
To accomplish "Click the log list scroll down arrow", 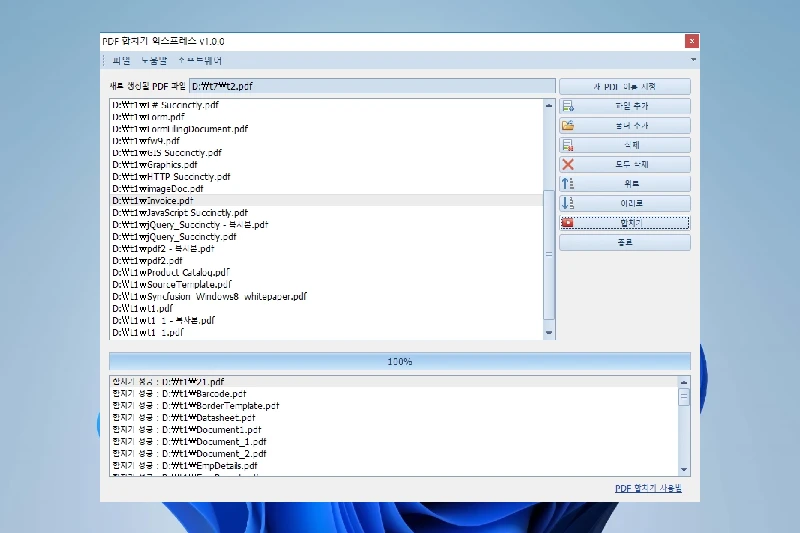I will pyautogui.click(x=684, y=470).
